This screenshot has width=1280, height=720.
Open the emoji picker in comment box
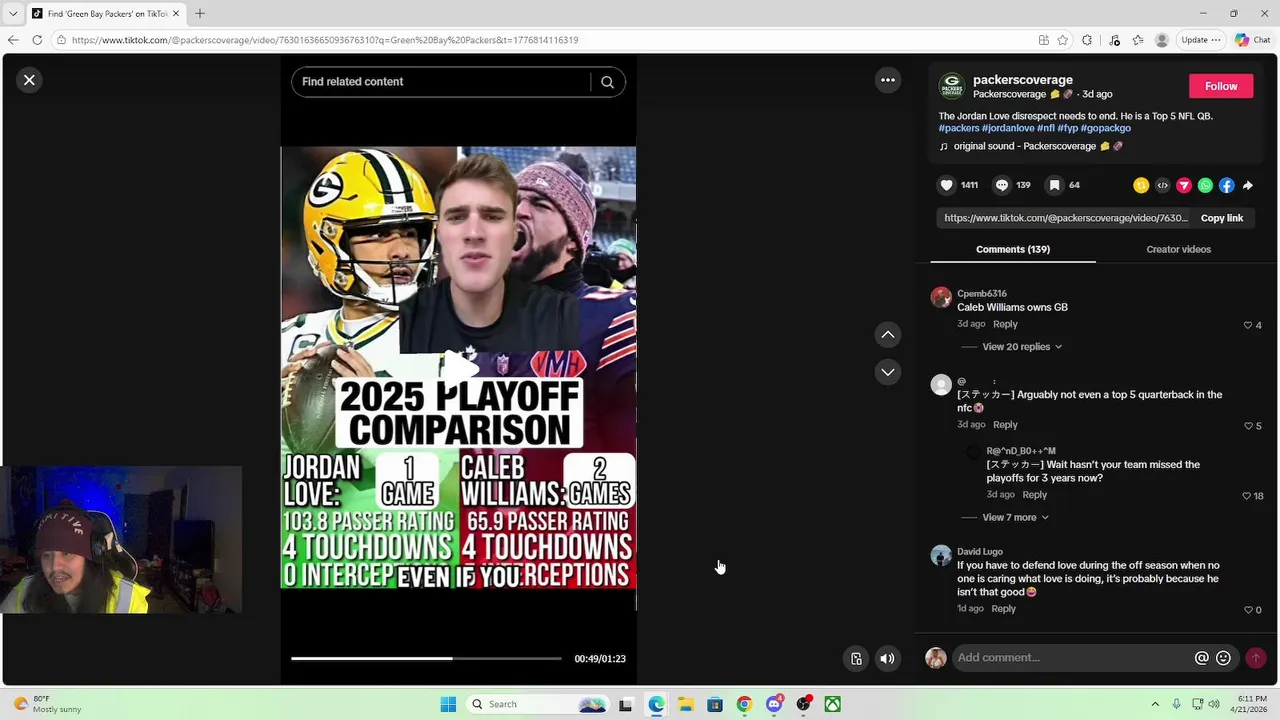[x=1223, y=658]
